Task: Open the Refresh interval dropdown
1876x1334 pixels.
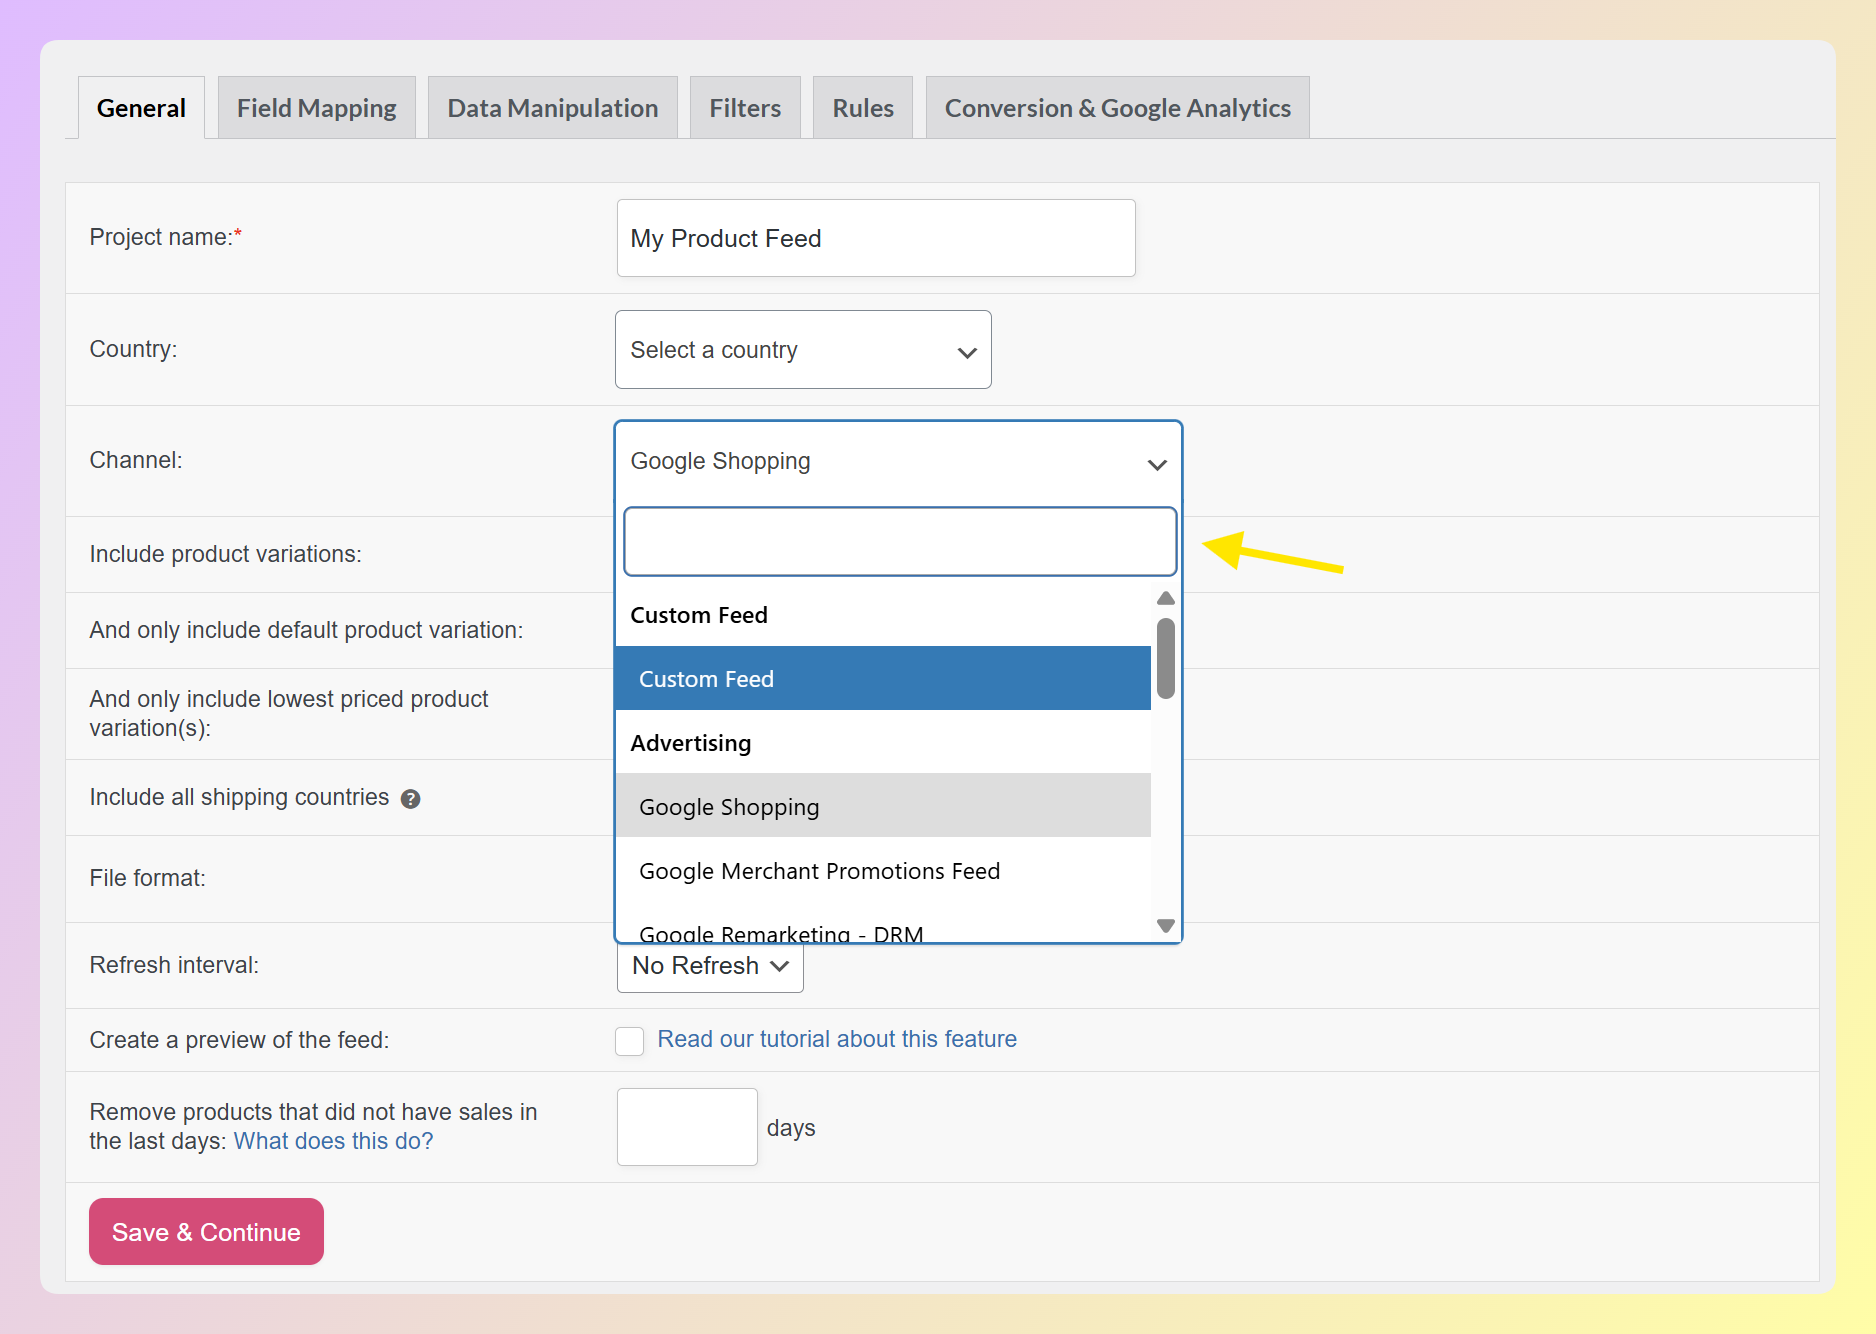Action: pos(709,966)
